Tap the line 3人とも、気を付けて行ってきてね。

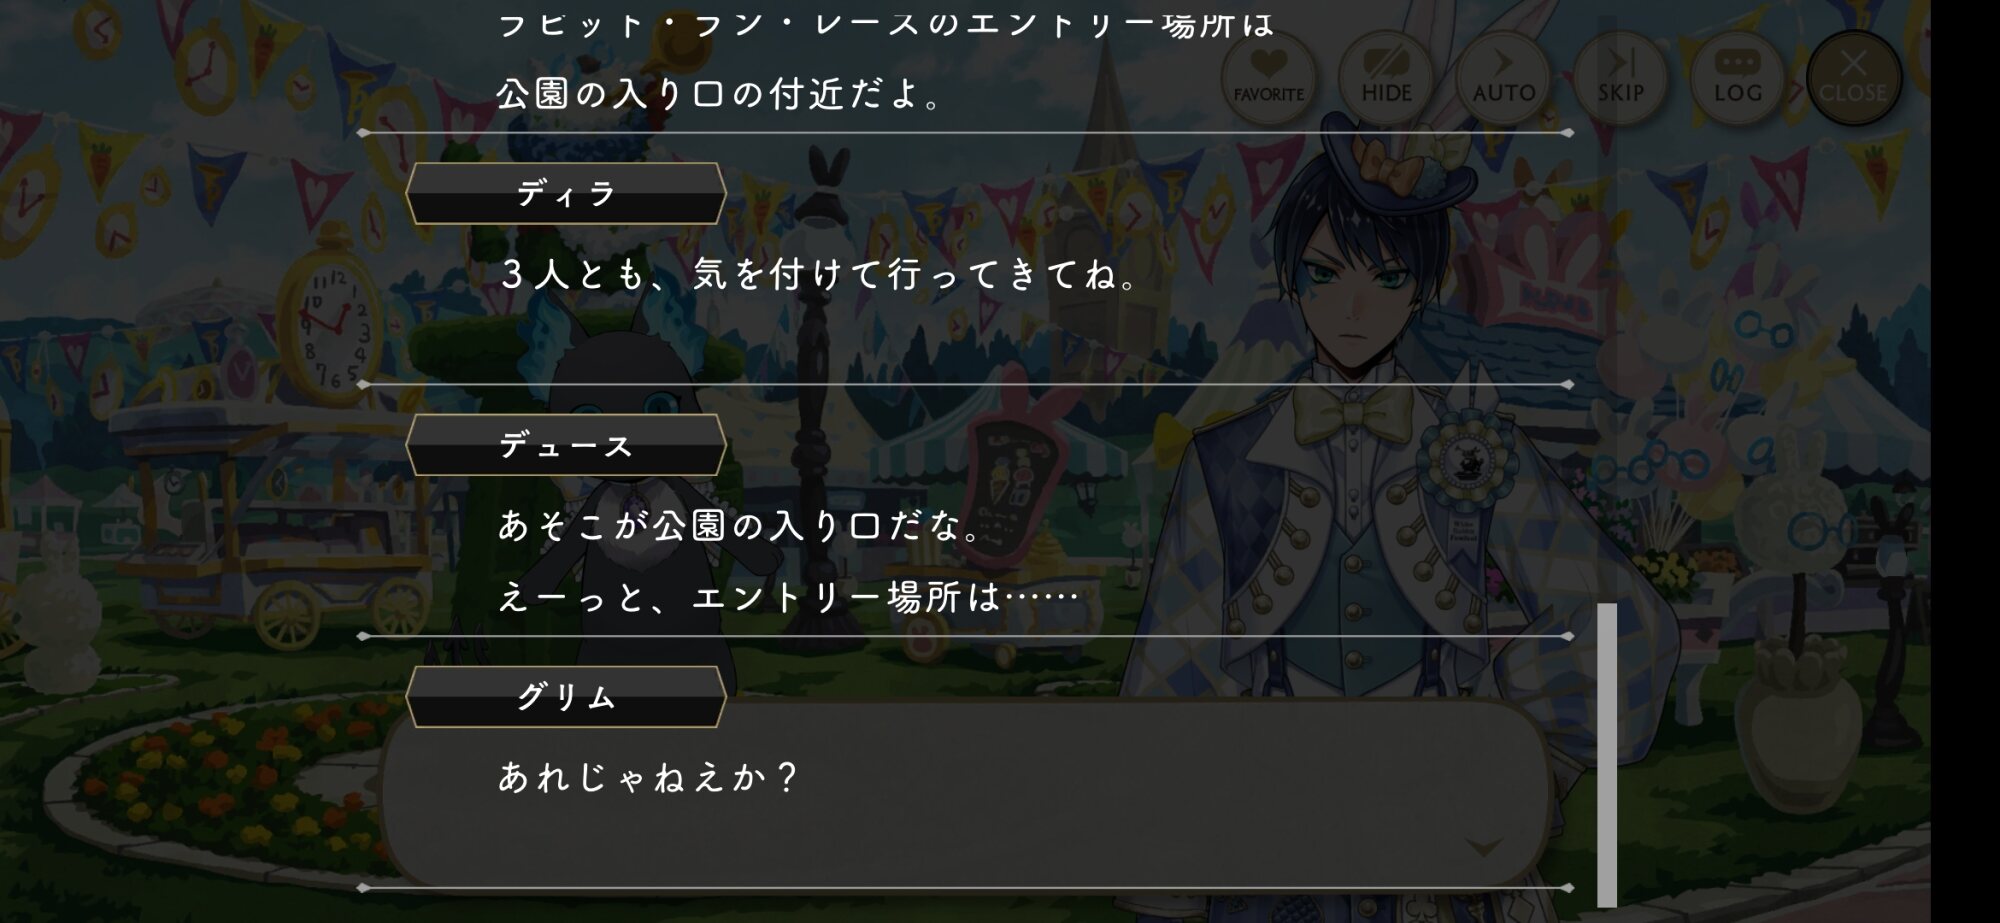(x=818, y=274)
